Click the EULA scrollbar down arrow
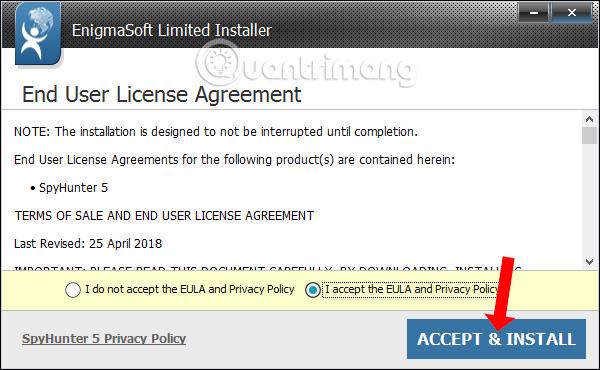Screen dimensions: 600x370 click(589, 262)
